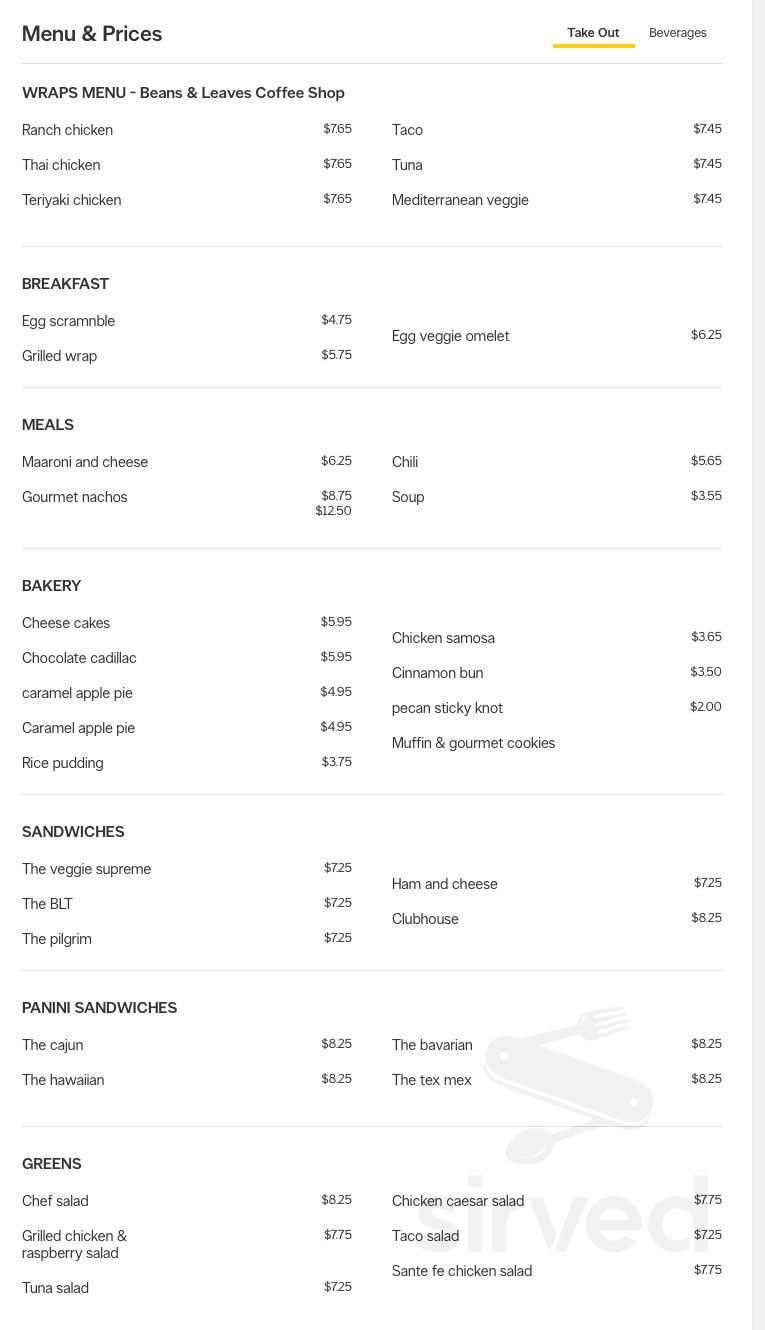The height and width of the screenshot is (1330, 765).
Task: Choose the Clubhouse sandwich
Action: click(425, 919)
